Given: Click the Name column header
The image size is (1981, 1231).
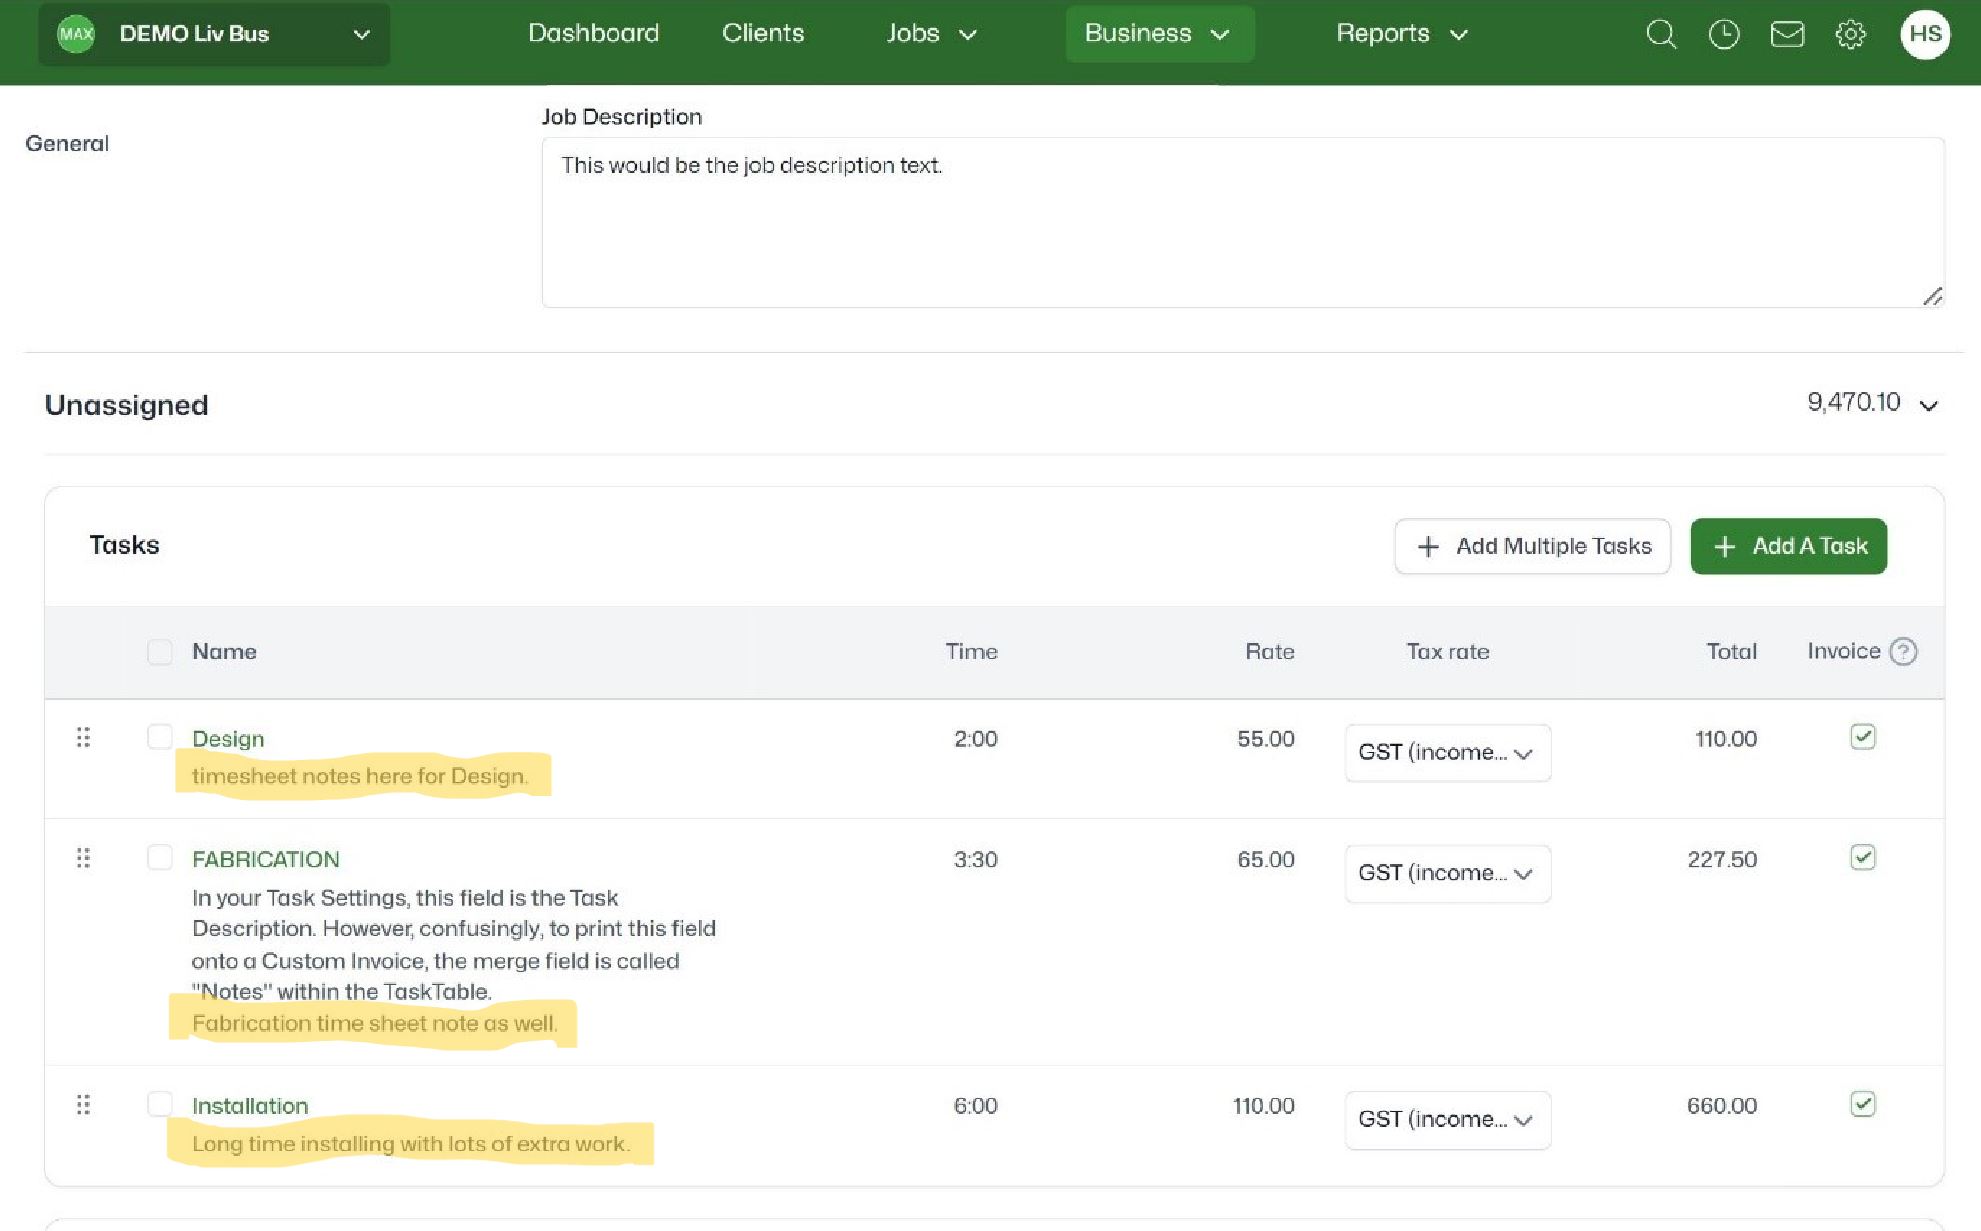Looking at the screenshot, I should tap(224, 652).
